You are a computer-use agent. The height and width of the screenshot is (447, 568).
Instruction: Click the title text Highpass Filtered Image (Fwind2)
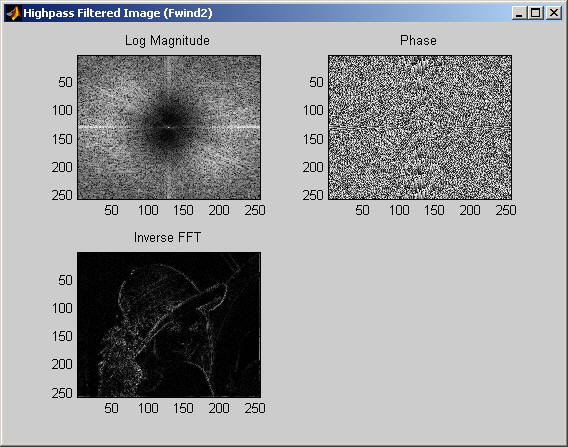pos(118,13)
